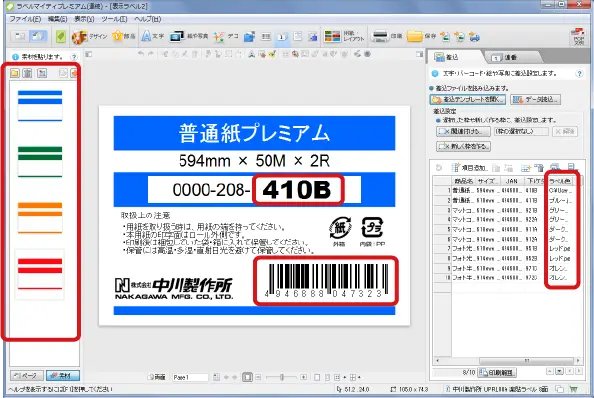Click the 保存 save folder icon
Image resolution: width=594 pixels, height=398 pixels.
coord(414,36)
